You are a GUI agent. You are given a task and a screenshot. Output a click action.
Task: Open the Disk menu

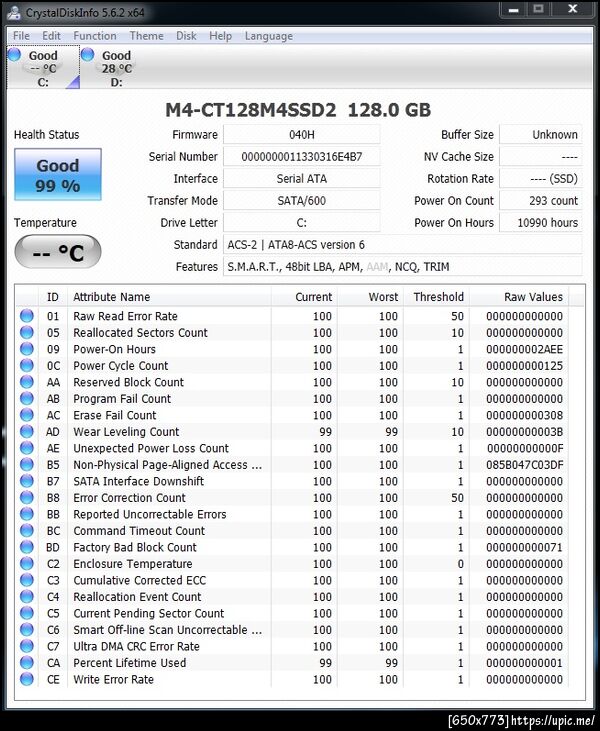click(186, 36)
